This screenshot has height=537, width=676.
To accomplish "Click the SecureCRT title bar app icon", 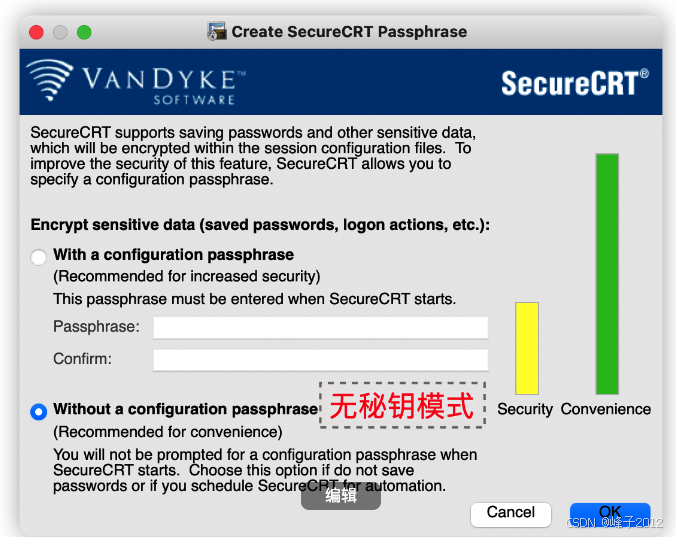I will coord(217,31).
